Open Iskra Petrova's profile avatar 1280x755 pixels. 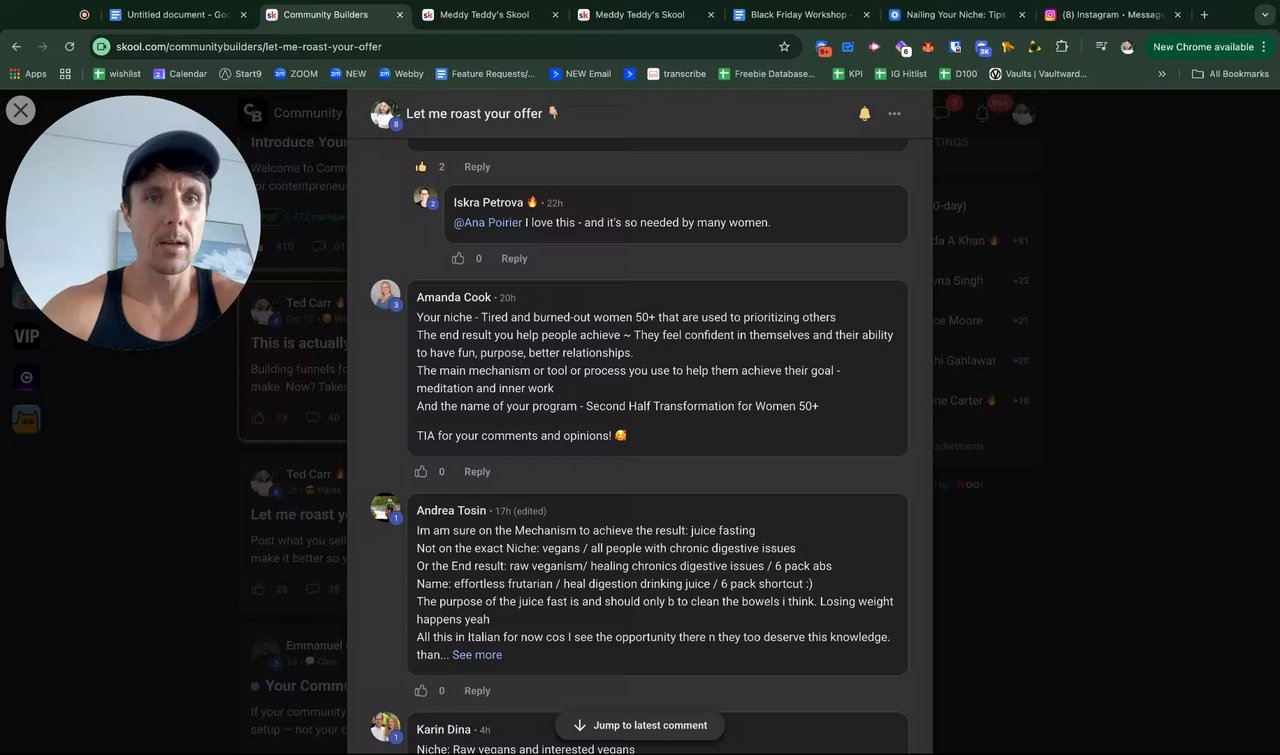[425, 197]
